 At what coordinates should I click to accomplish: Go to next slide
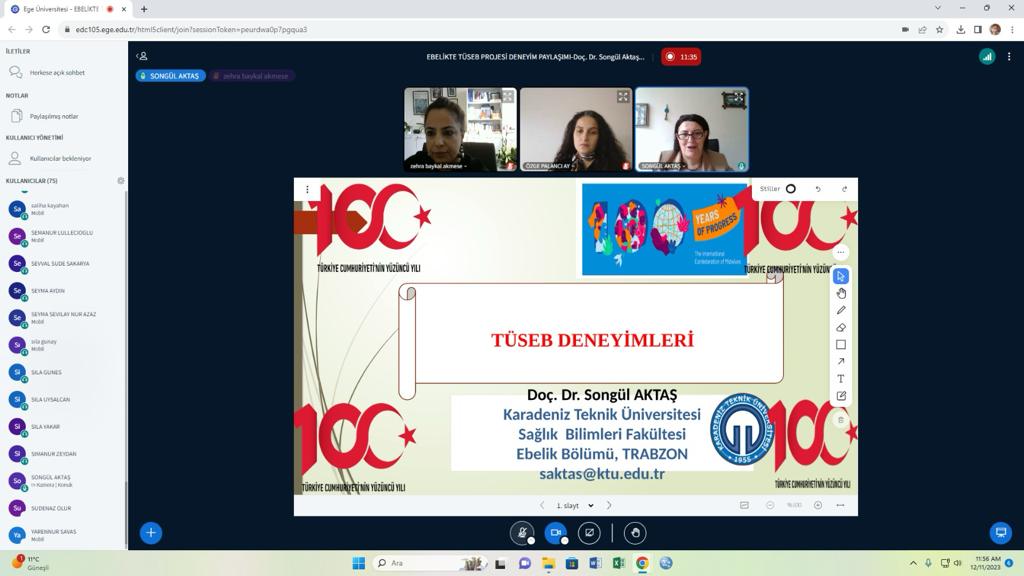tap(609, 505)
